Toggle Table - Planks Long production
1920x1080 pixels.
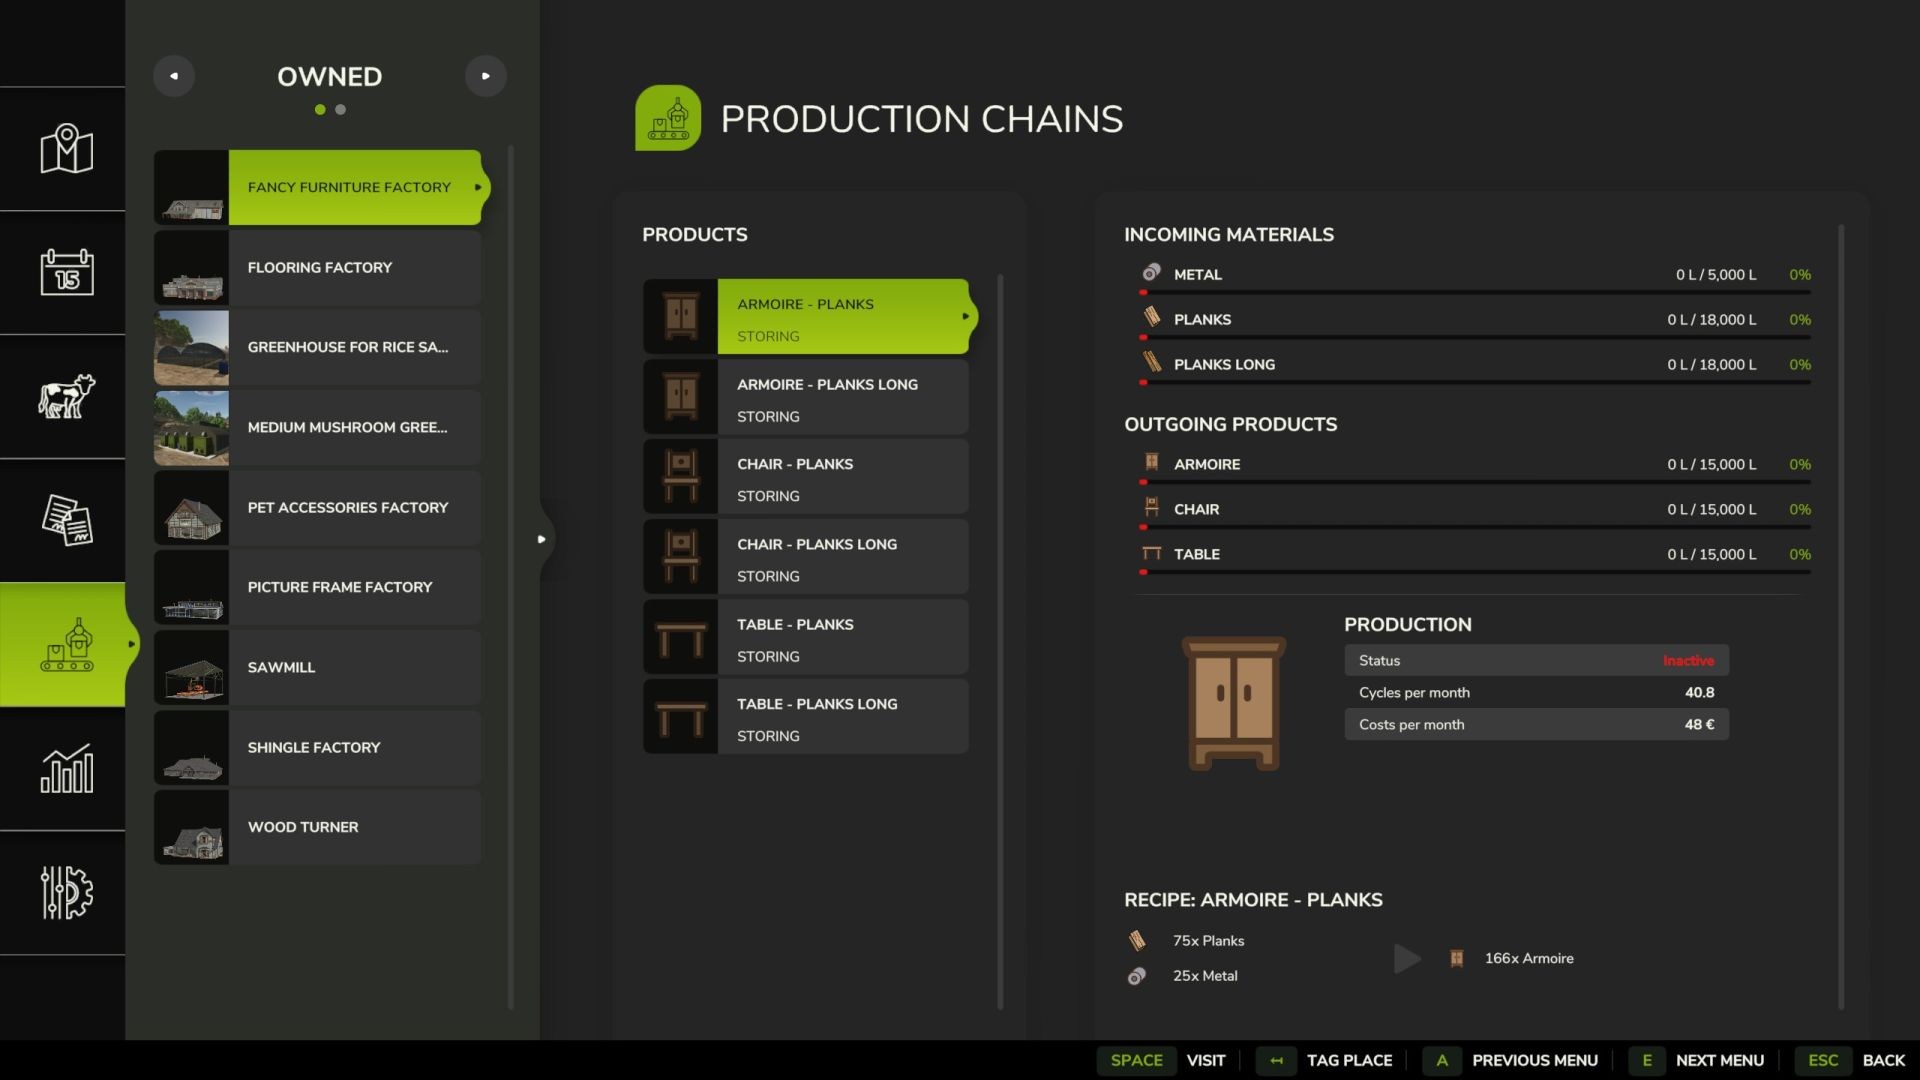click(x=805, y=716)
